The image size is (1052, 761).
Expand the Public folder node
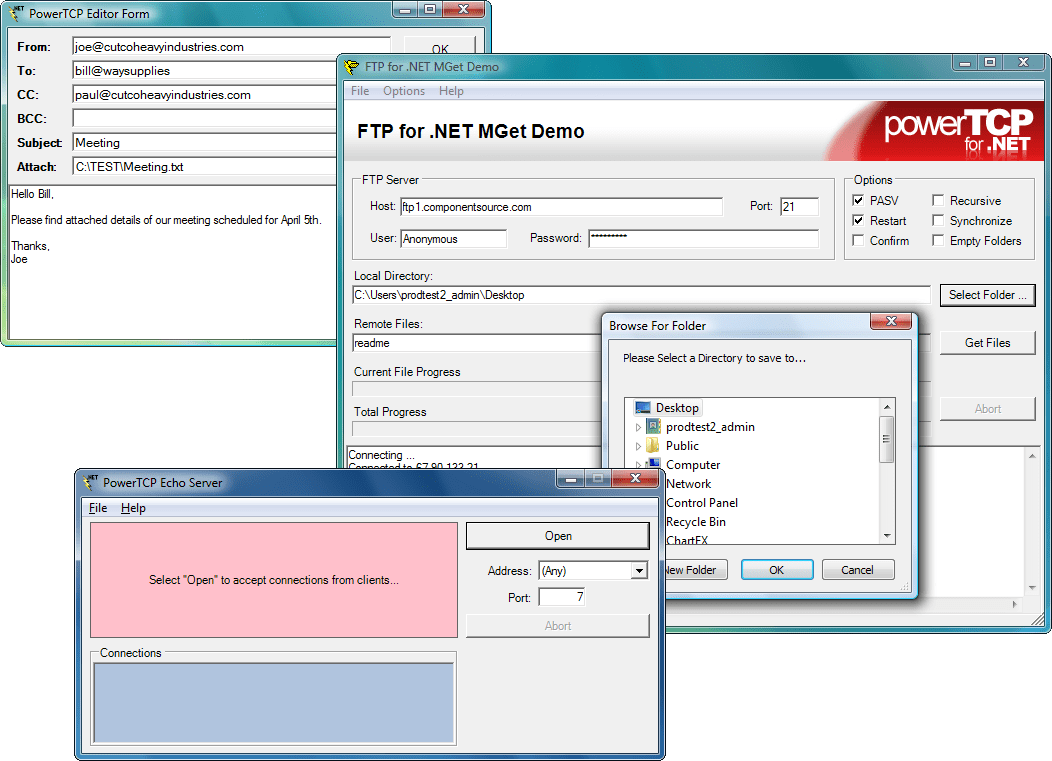[638, 446]
